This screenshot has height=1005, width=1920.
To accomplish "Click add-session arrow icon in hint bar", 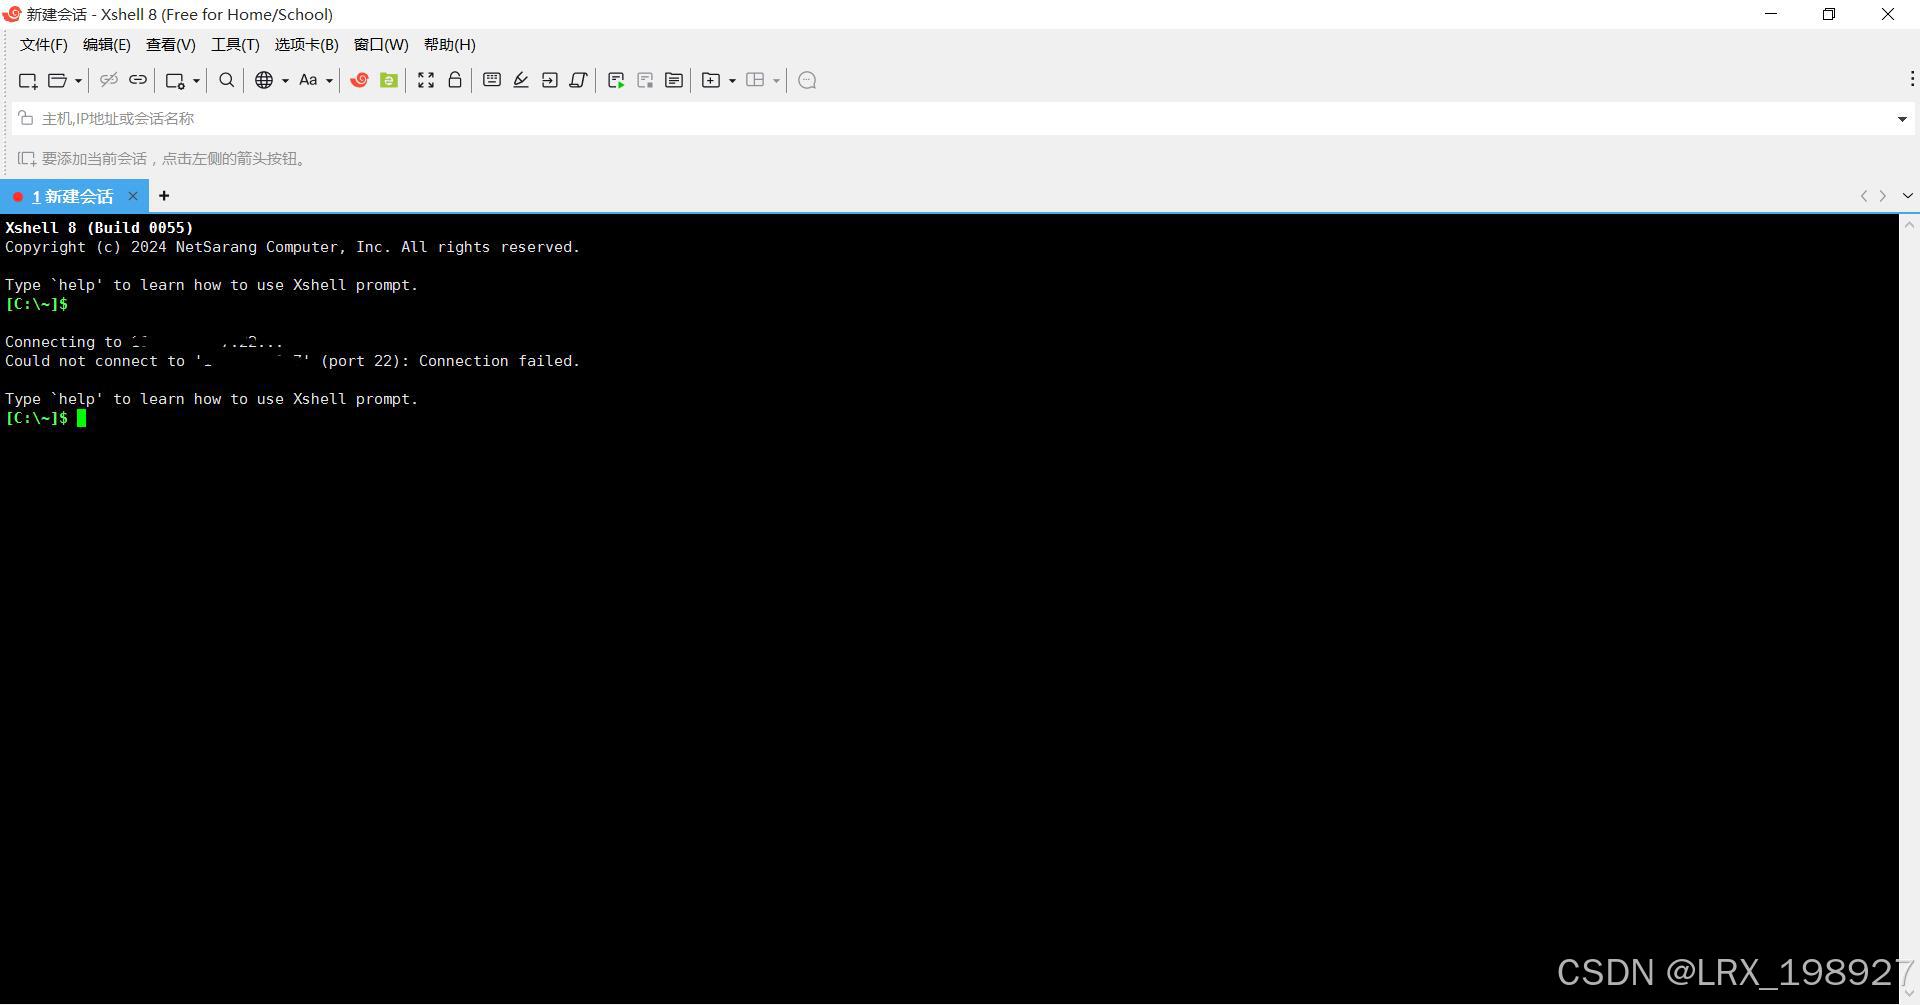I will click(26, 159).
